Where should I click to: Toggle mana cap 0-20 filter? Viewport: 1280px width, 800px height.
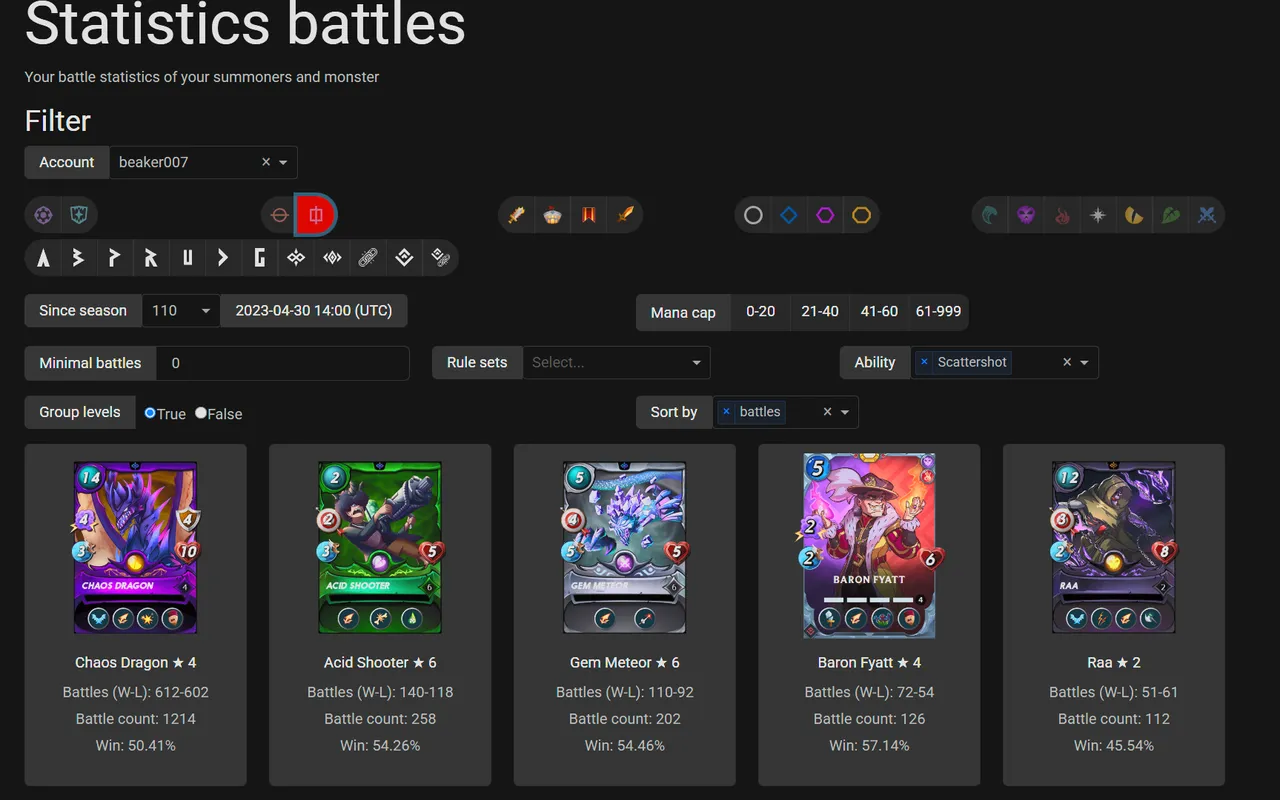[x=761, y=311]
